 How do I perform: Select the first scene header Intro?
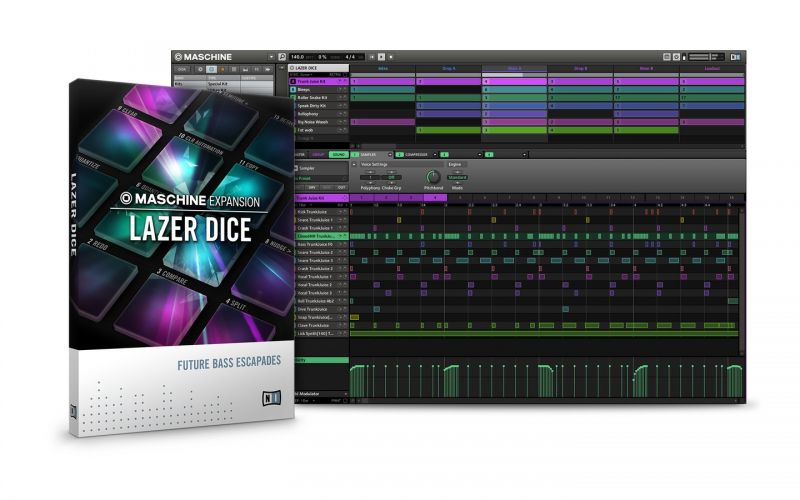pos(383,68)
